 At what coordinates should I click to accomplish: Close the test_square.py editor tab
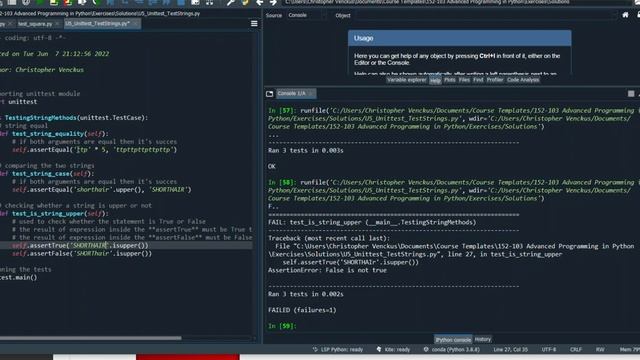coord(57,24)
